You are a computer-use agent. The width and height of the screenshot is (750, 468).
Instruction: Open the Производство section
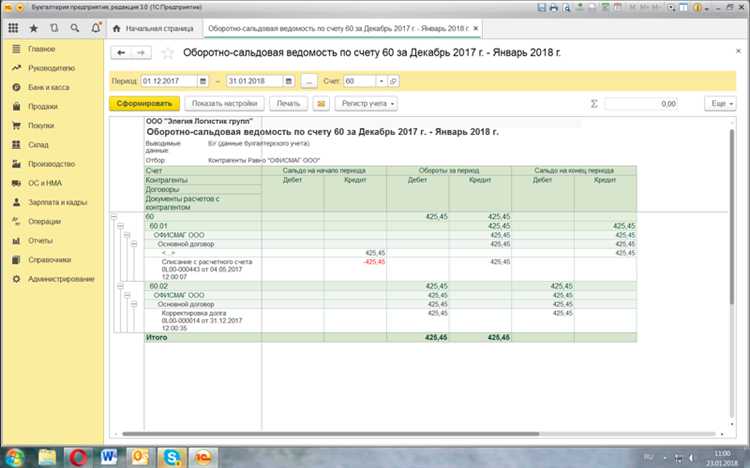tap(52, 164)
